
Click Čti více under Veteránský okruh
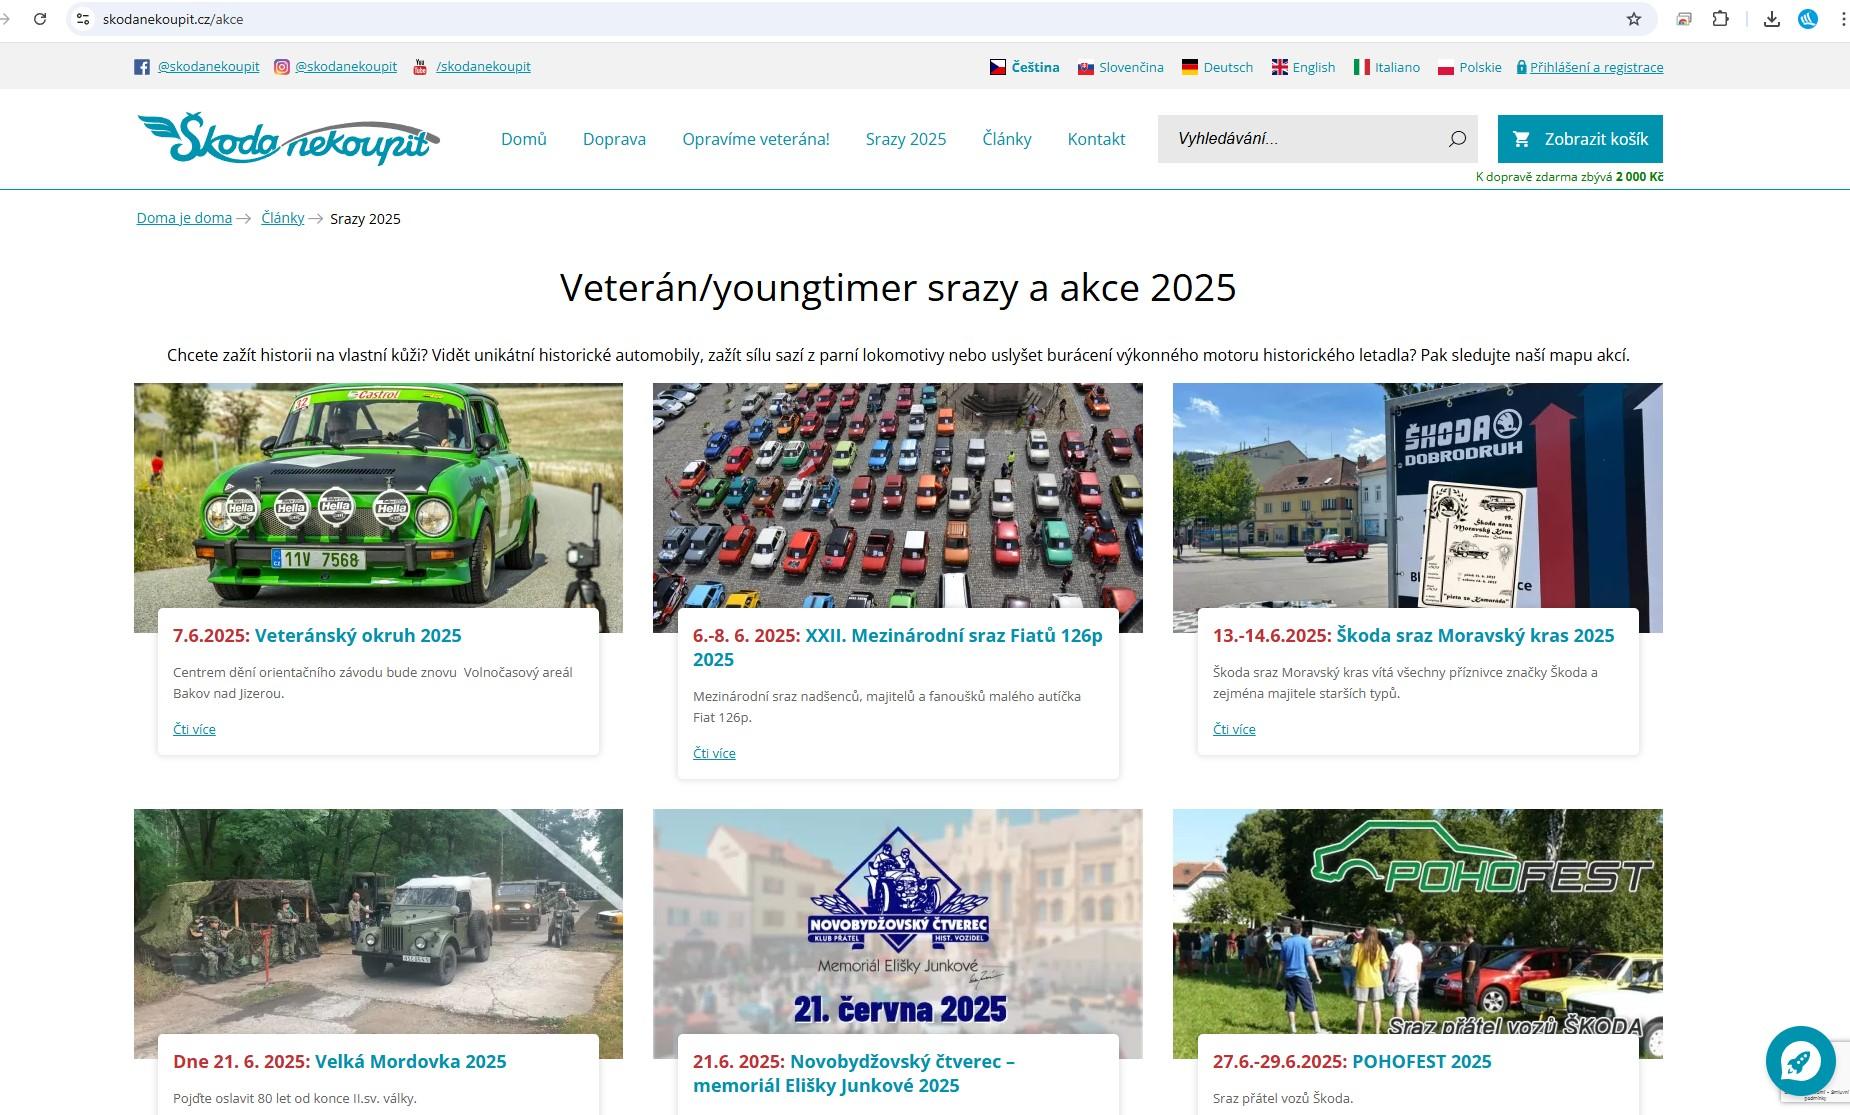tap(194, 730)
